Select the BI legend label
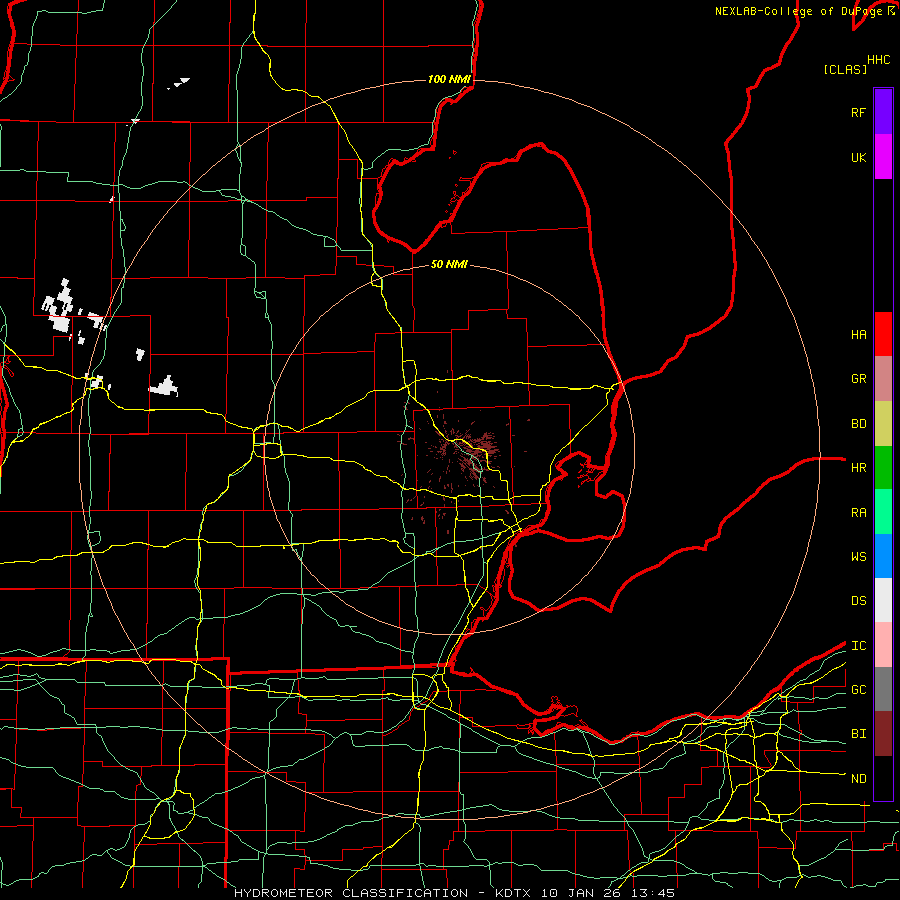The width and height of the screenshot is (900, 900). coord(858,734)
